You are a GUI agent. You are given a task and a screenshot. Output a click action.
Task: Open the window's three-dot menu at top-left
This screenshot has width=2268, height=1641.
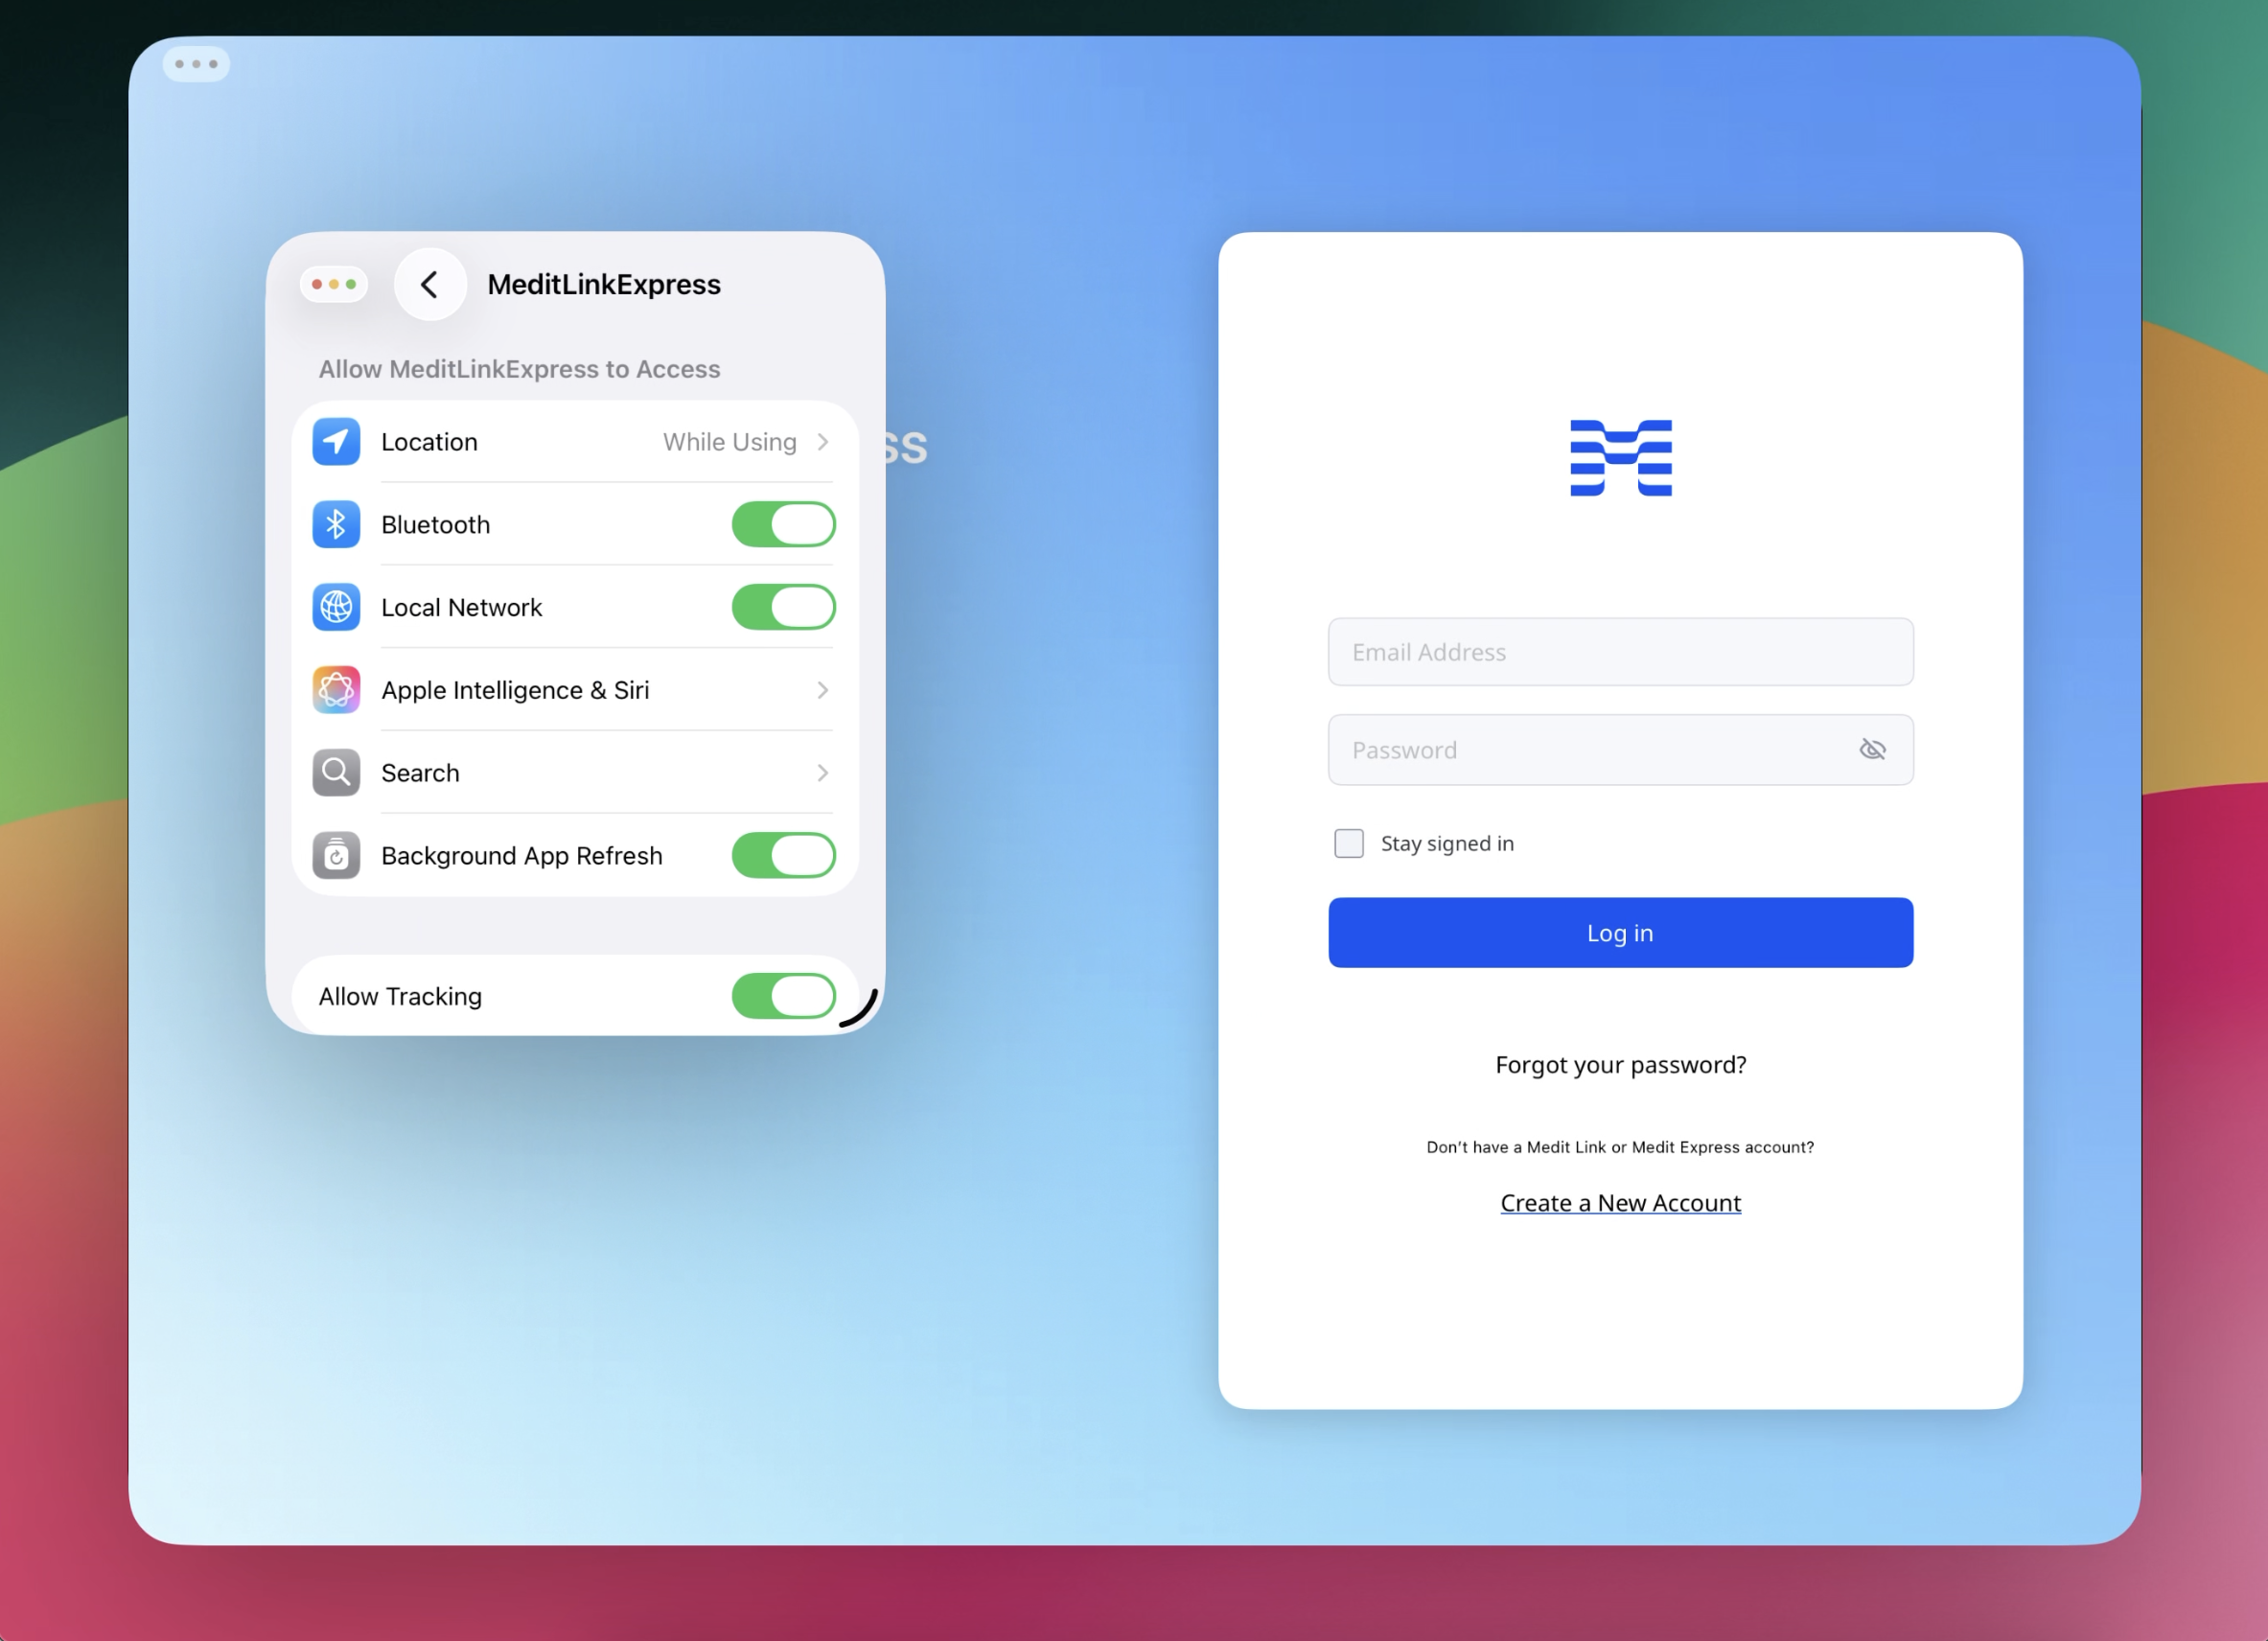click(x=196, y=64)
